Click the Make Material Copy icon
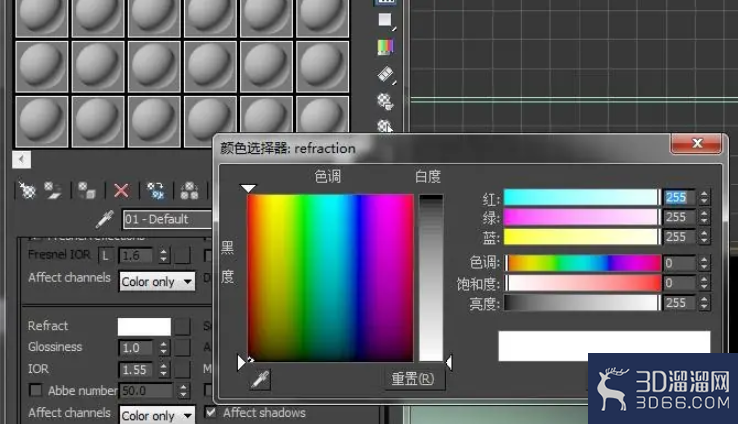Viewport: 738px width, 424px height. pyautogui.click(x=155, y=191)
